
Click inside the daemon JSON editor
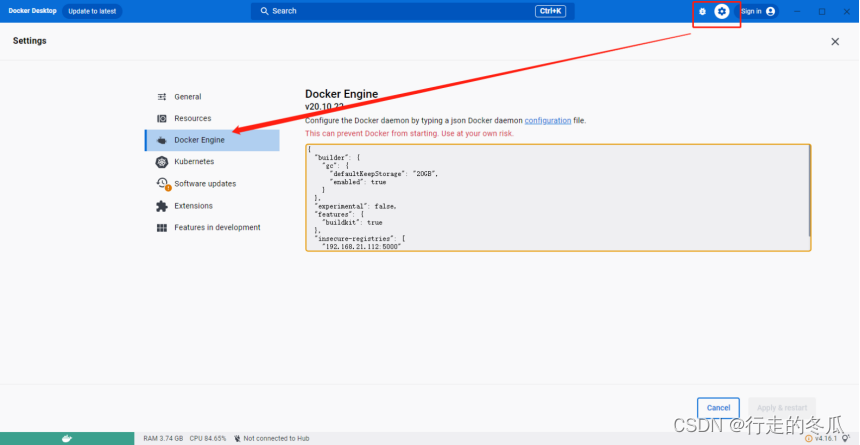coord(558,198)
